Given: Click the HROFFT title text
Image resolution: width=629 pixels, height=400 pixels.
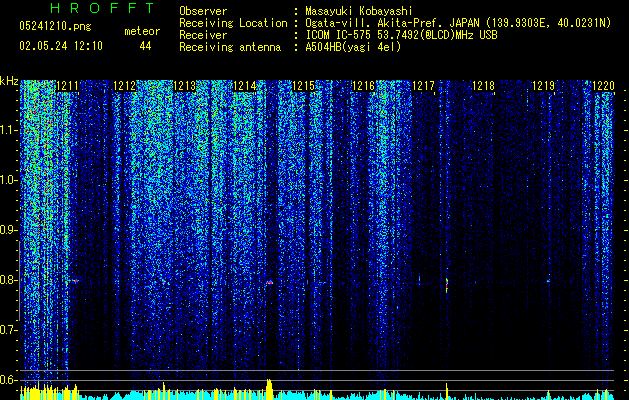Looking at the screenshot, I should [x=103, y=8].
